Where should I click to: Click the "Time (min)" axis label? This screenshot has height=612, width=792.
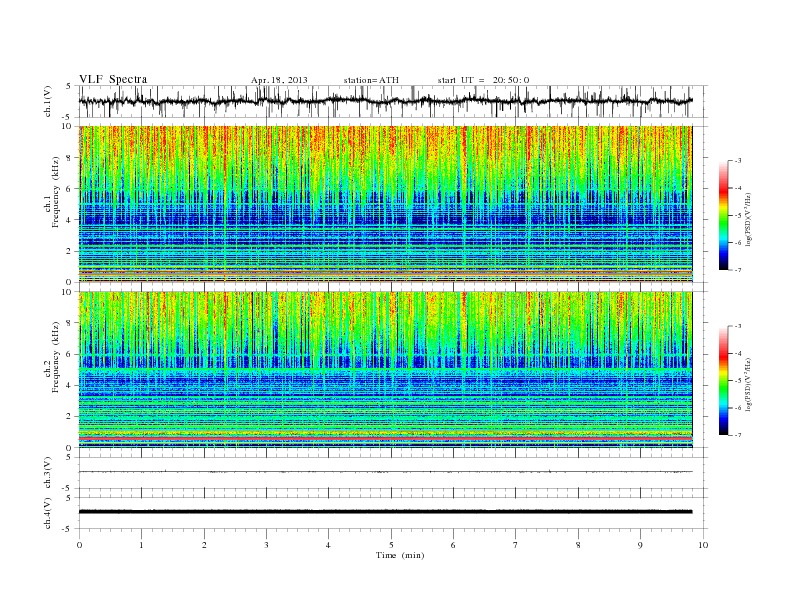coord(400,555)
